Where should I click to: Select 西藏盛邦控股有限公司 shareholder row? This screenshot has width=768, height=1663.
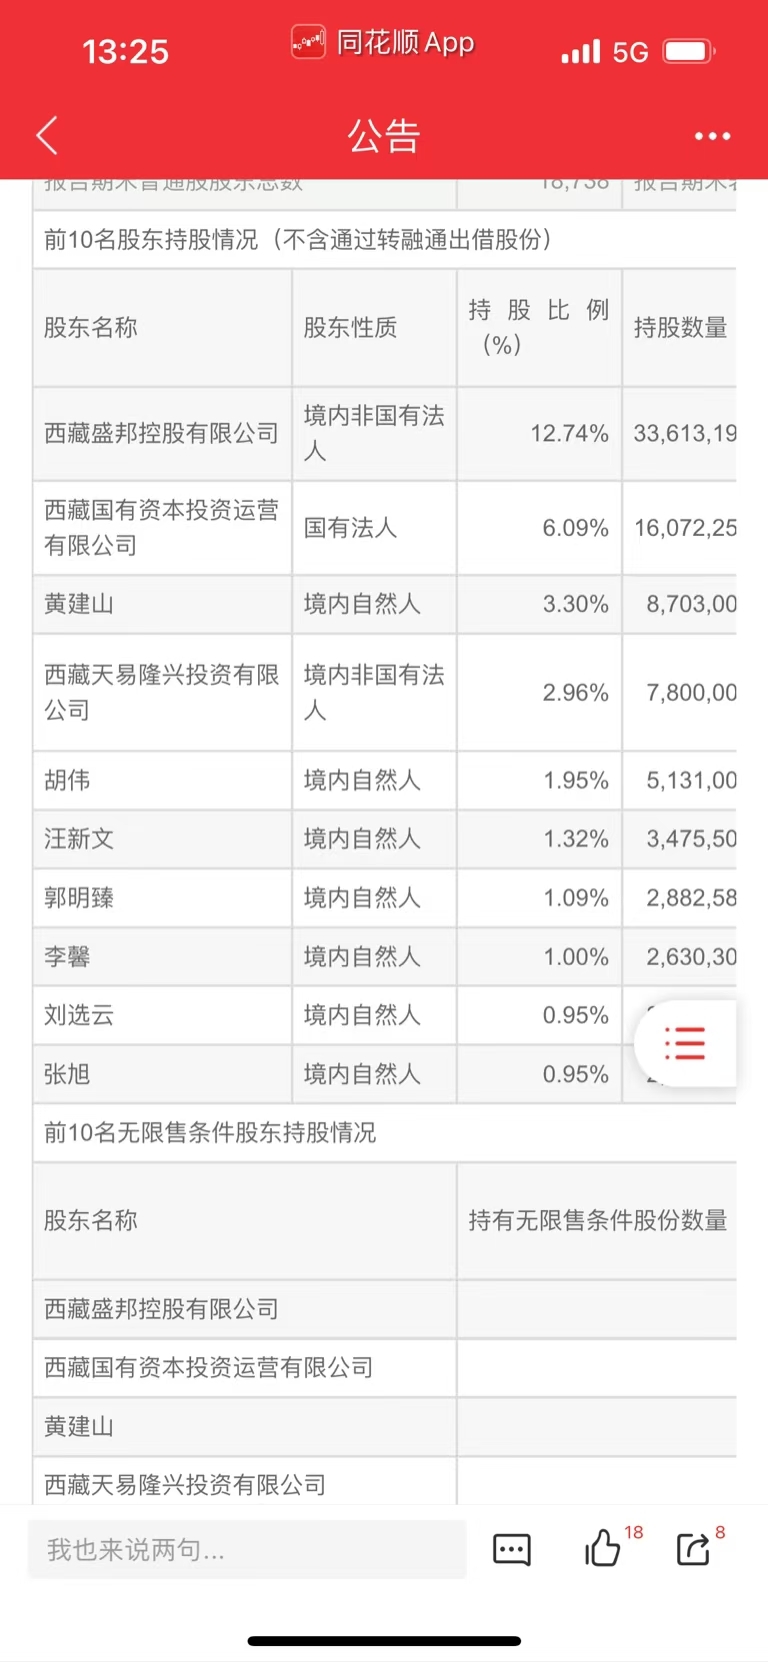385,433
